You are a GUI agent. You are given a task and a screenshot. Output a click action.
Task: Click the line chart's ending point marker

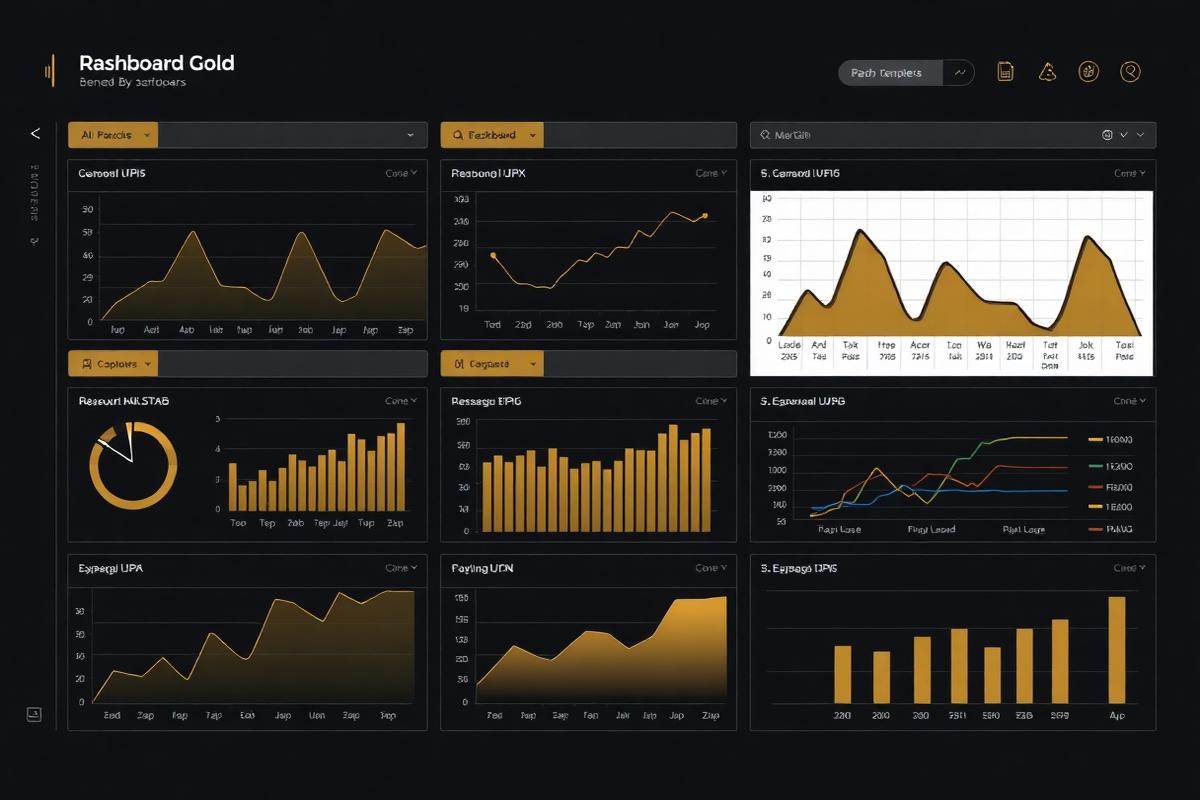pyautogui.click(x=705, y=215)
